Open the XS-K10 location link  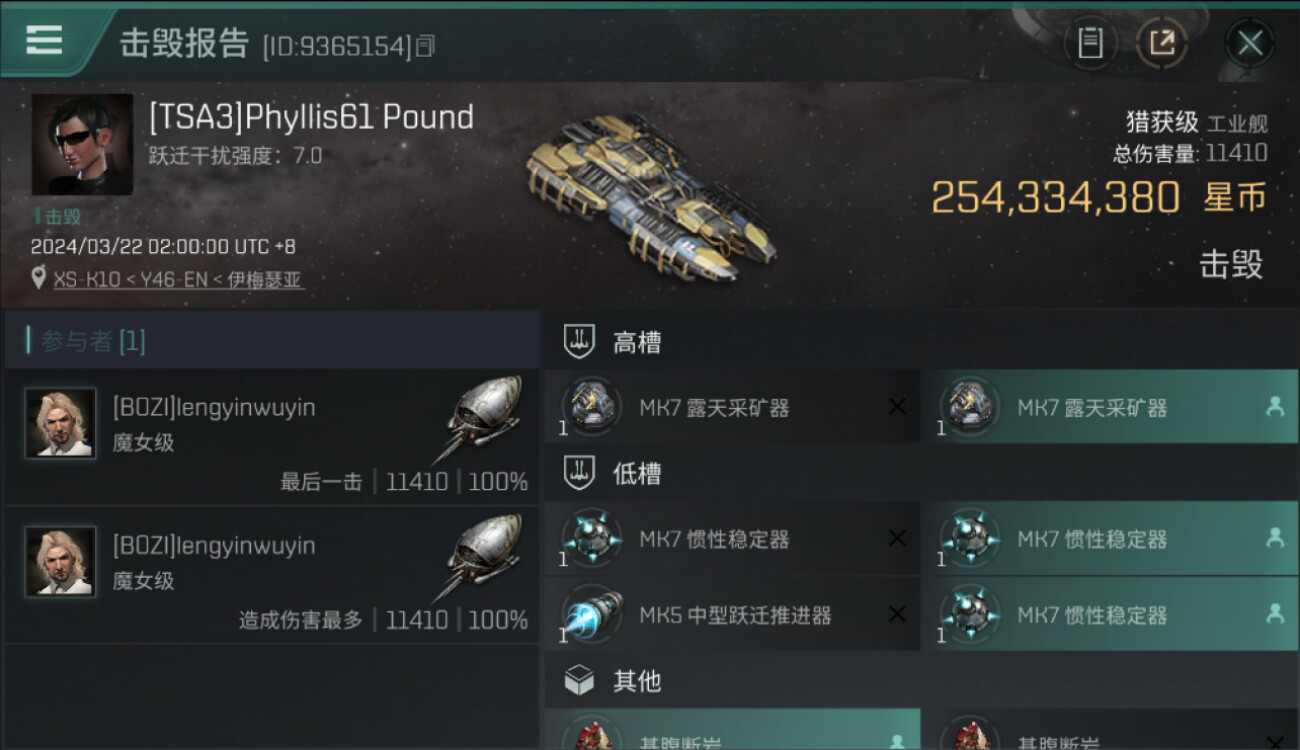tap(179, 280)
